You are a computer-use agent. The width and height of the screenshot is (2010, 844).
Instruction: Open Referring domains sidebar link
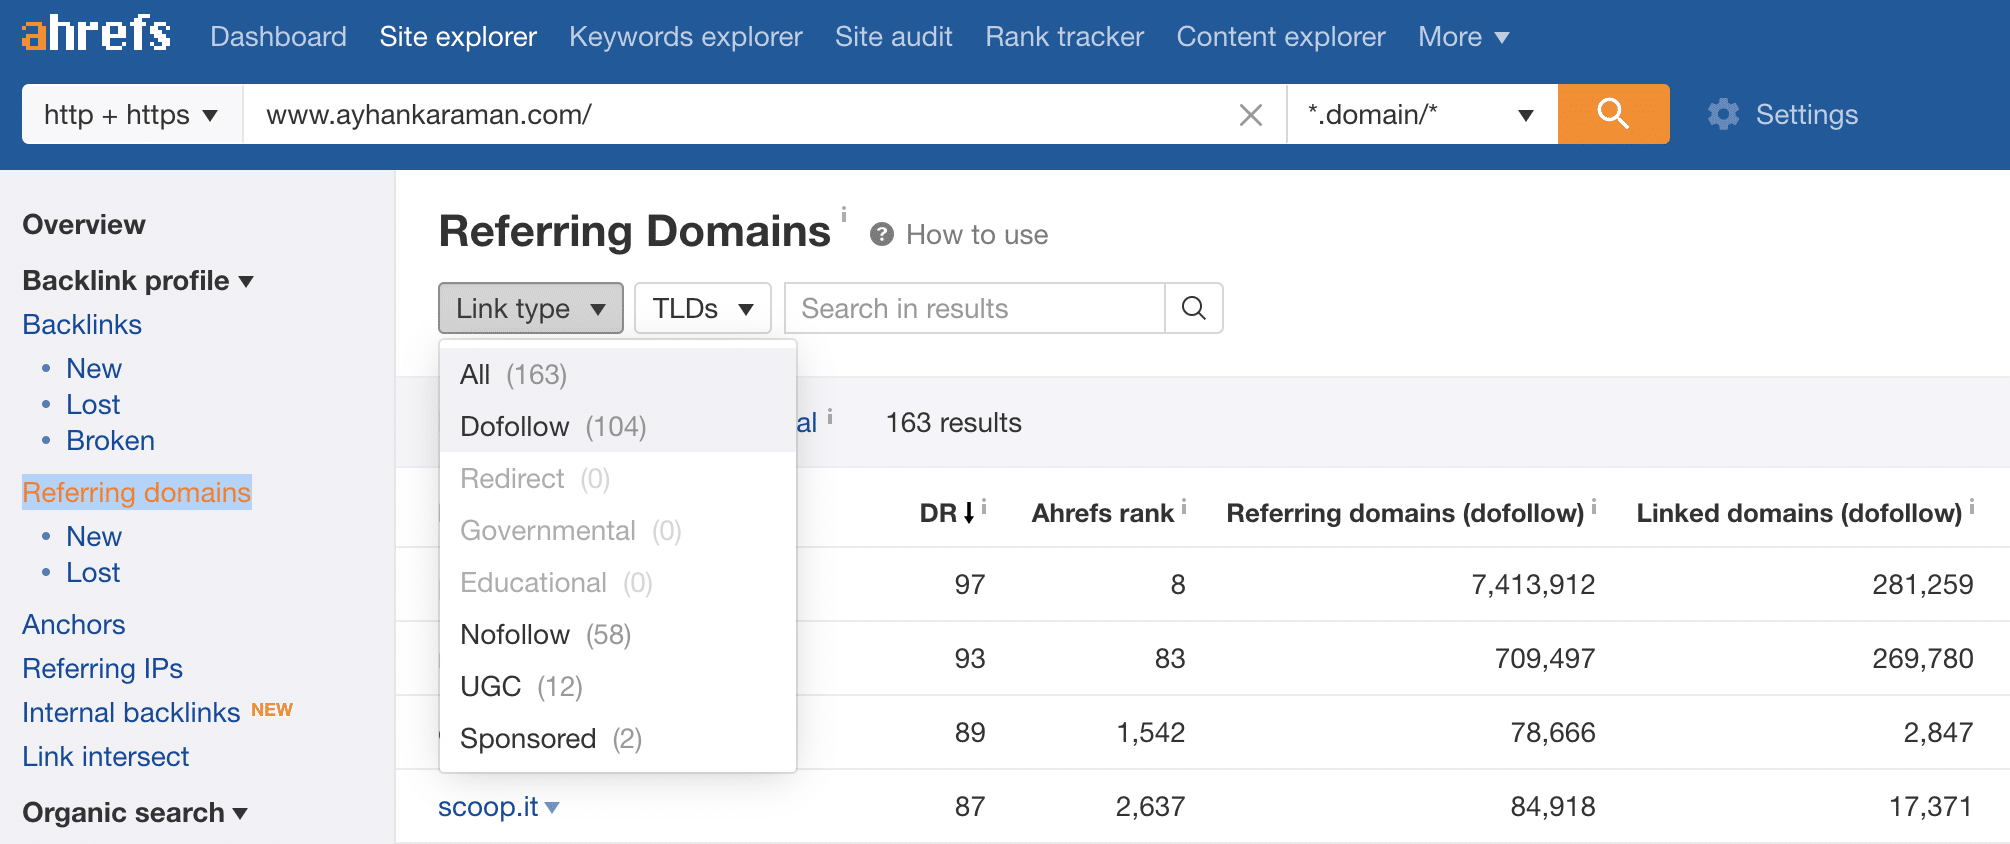tap(137, 492)
